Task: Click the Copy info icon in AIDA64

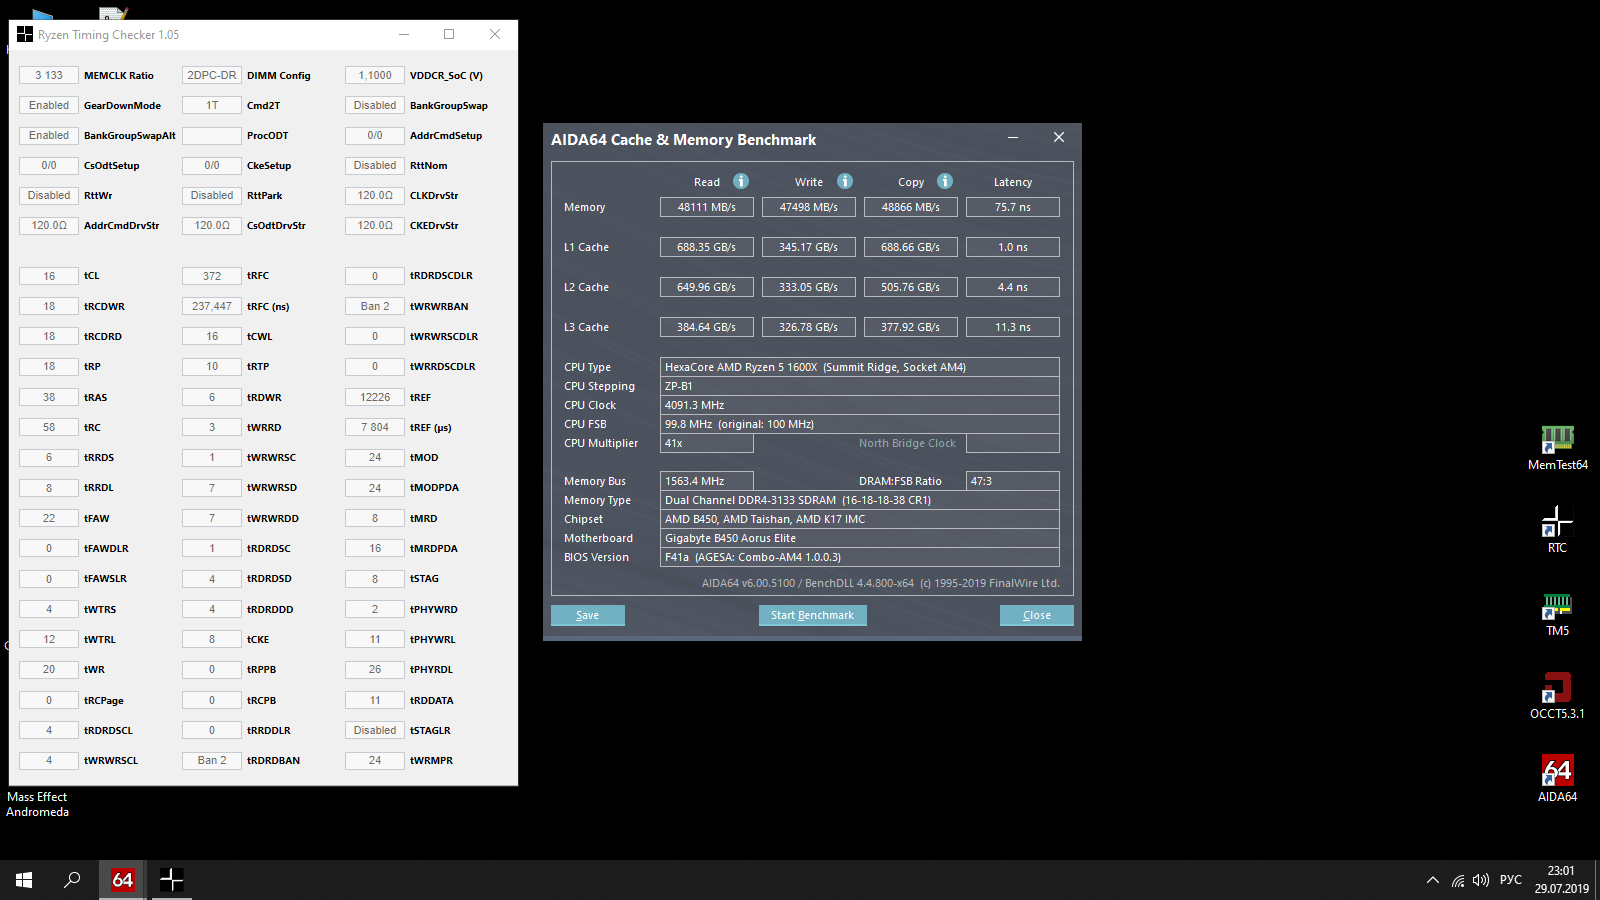Action: pyautogui.click(x=945, y=181)
